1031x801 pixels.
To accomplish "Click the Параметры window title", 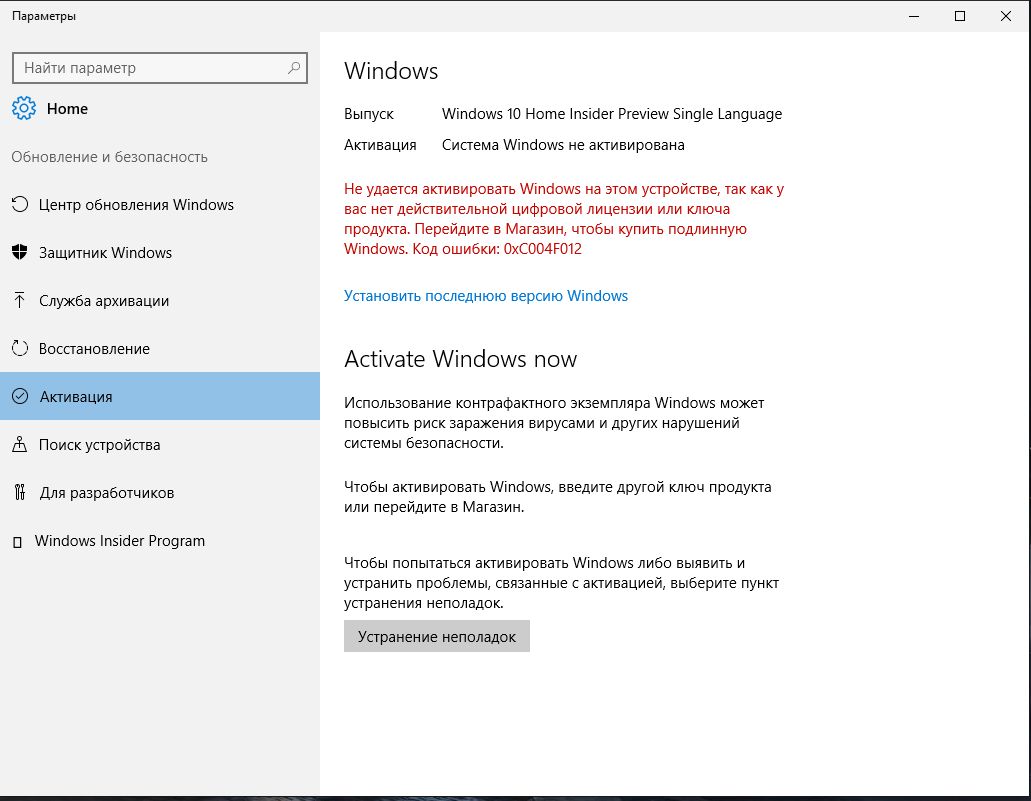I will (44, 16).
